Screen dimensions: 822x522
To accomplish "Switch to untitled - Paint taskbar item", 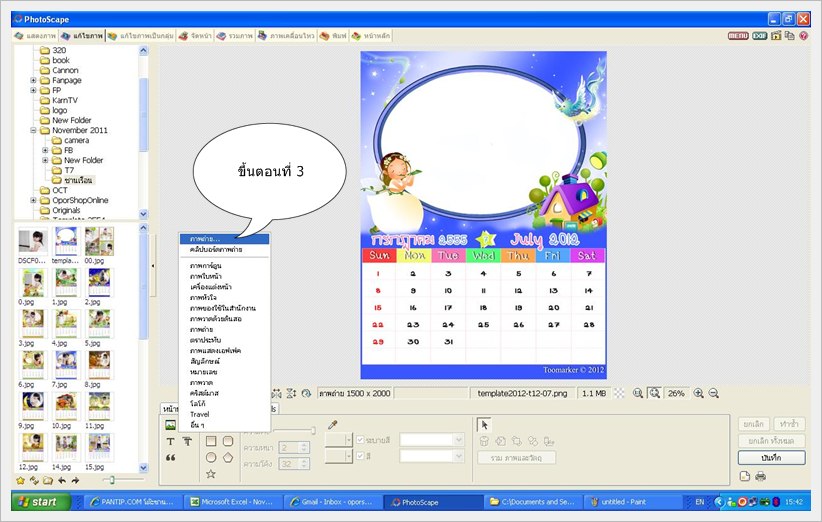I will click(634, 502).
